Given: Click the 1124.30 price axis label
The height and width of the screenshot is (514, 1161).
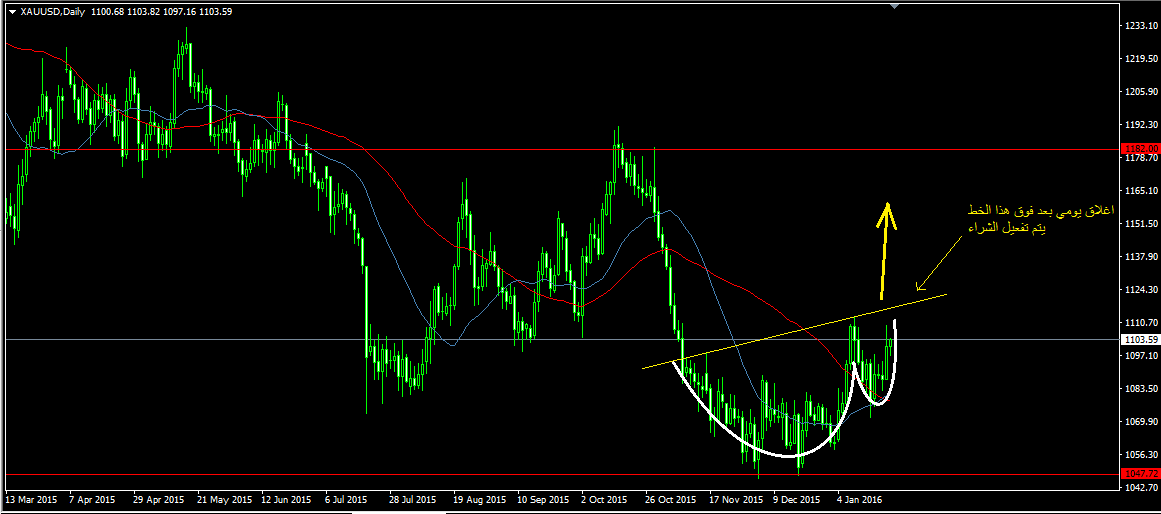Looking at the screenshot, I should tap(1140, 290).
